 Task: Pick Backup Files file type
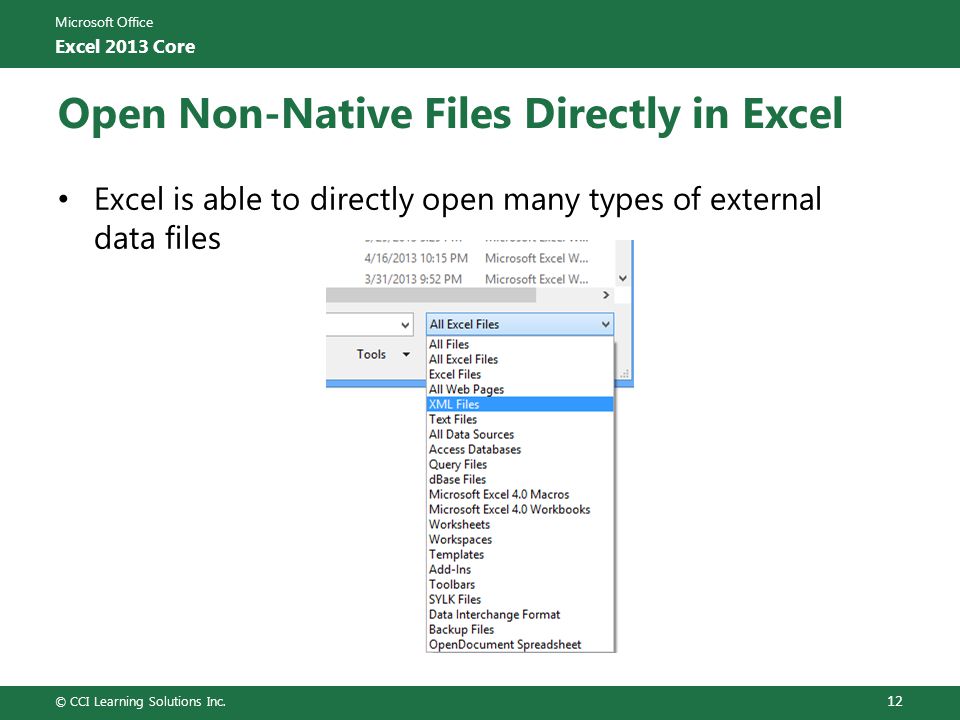click(x=520, y=629)
